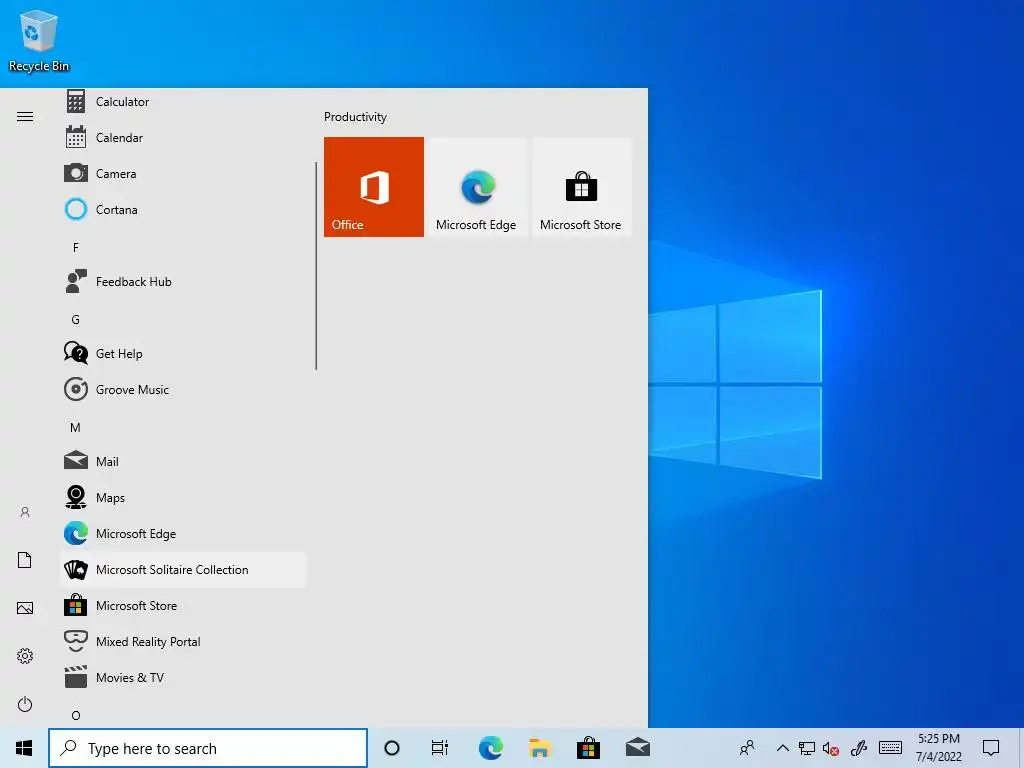Open the touch keyboard tray icon
The height and width of the screenshot is (768, 1024).
(x=890, y=748)
